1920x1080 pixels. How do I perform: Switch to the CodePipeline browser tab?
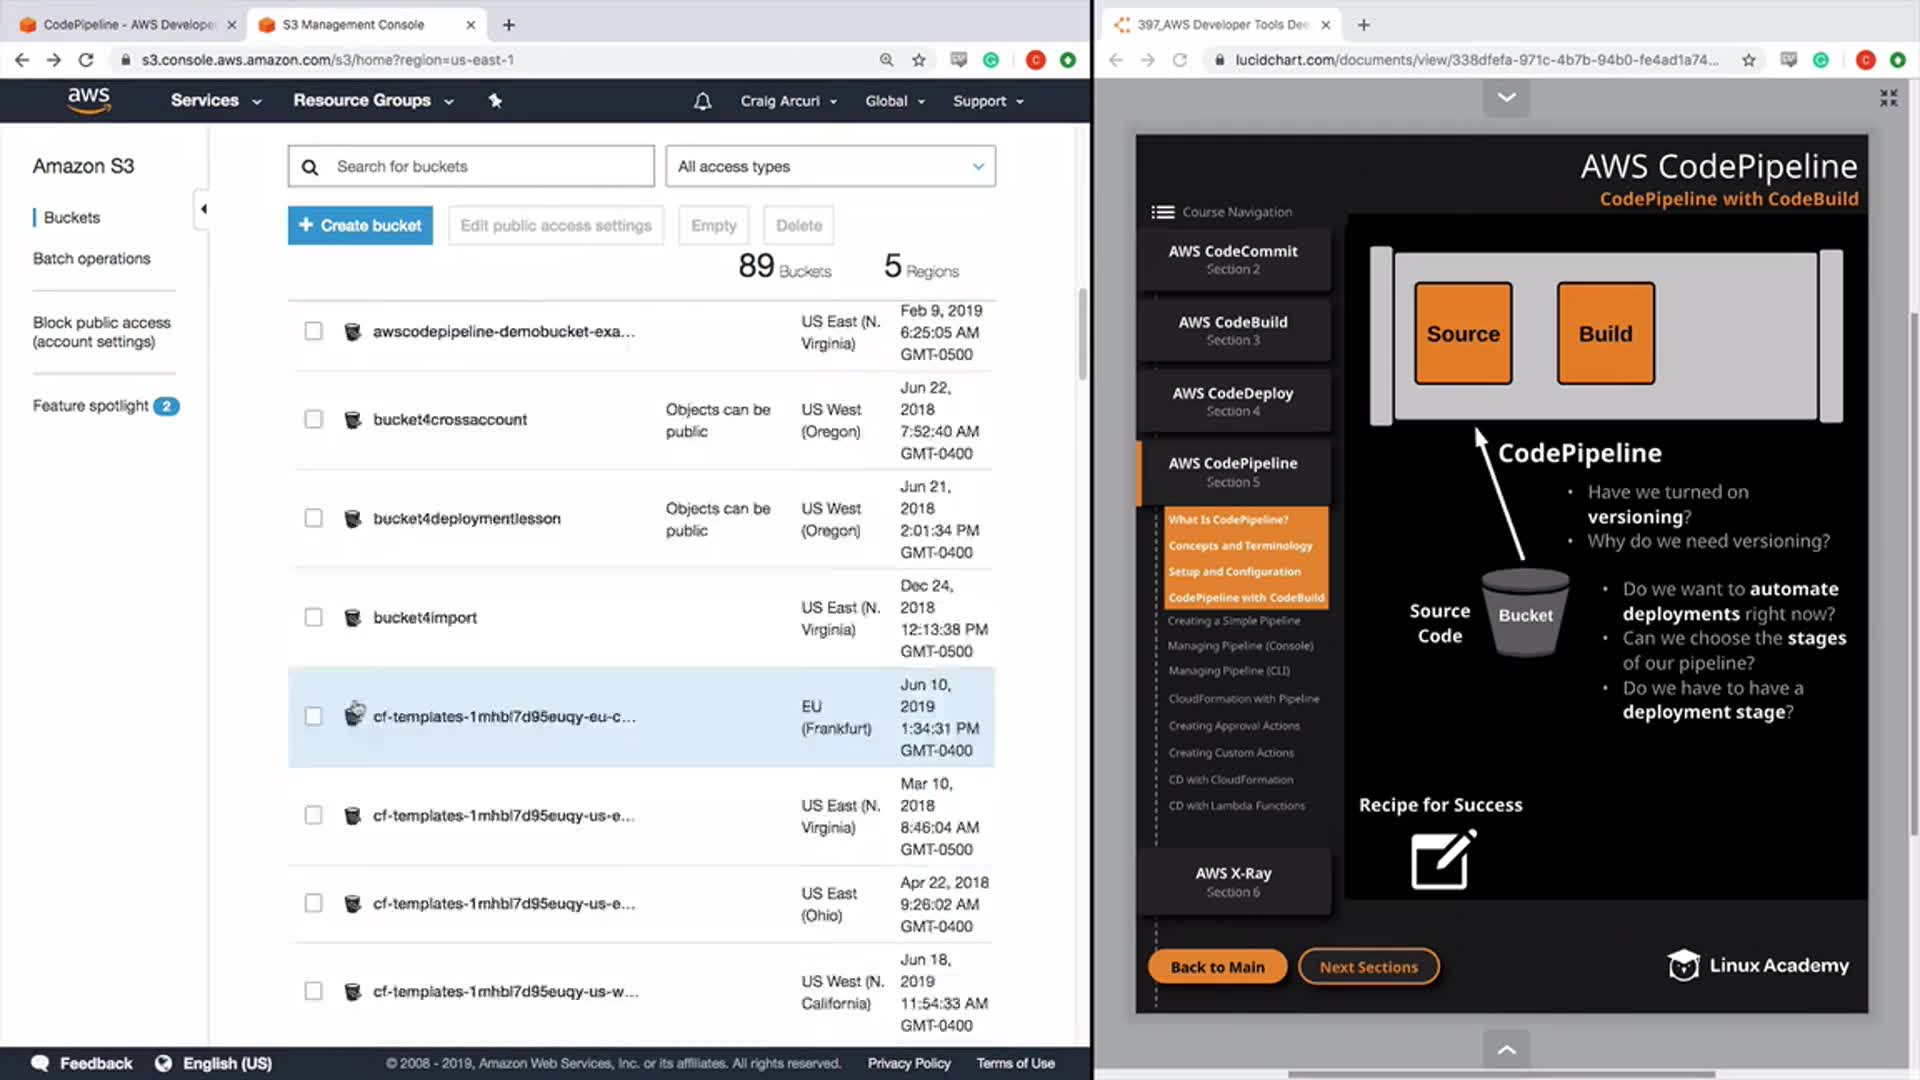click(127, 25)
